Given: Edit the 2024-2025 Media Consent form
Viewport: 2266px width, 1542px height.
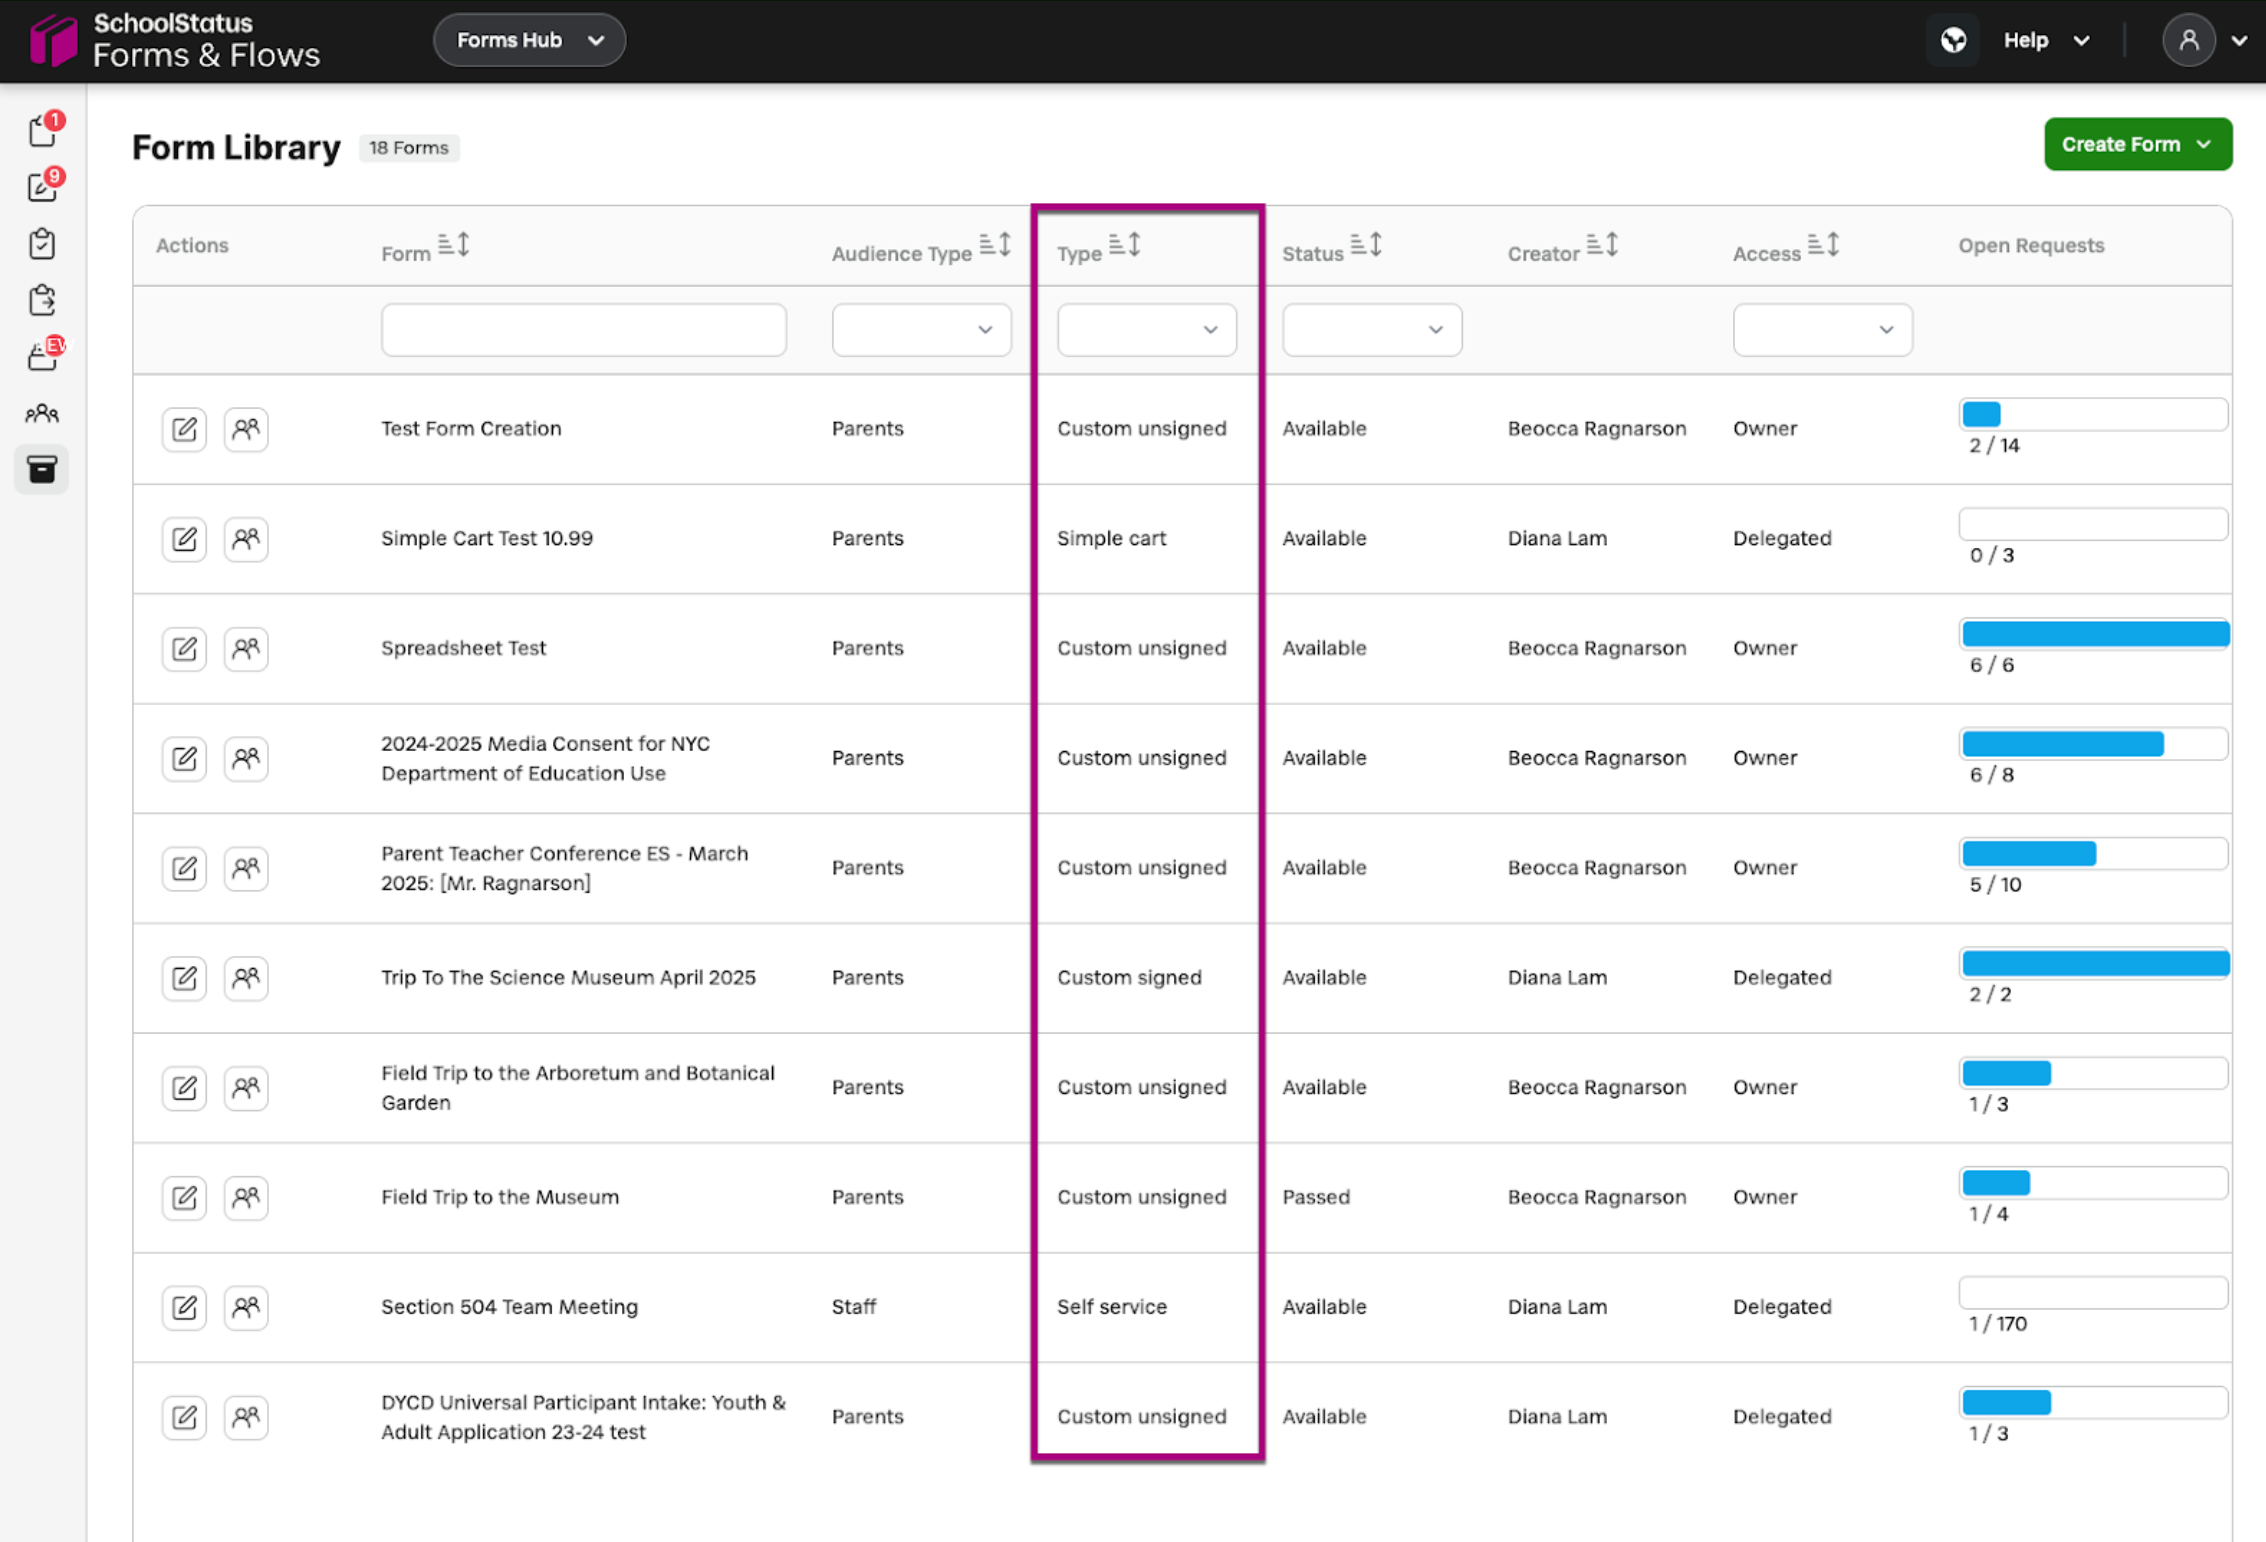Looking at the screenshot, I should (184, 758).
